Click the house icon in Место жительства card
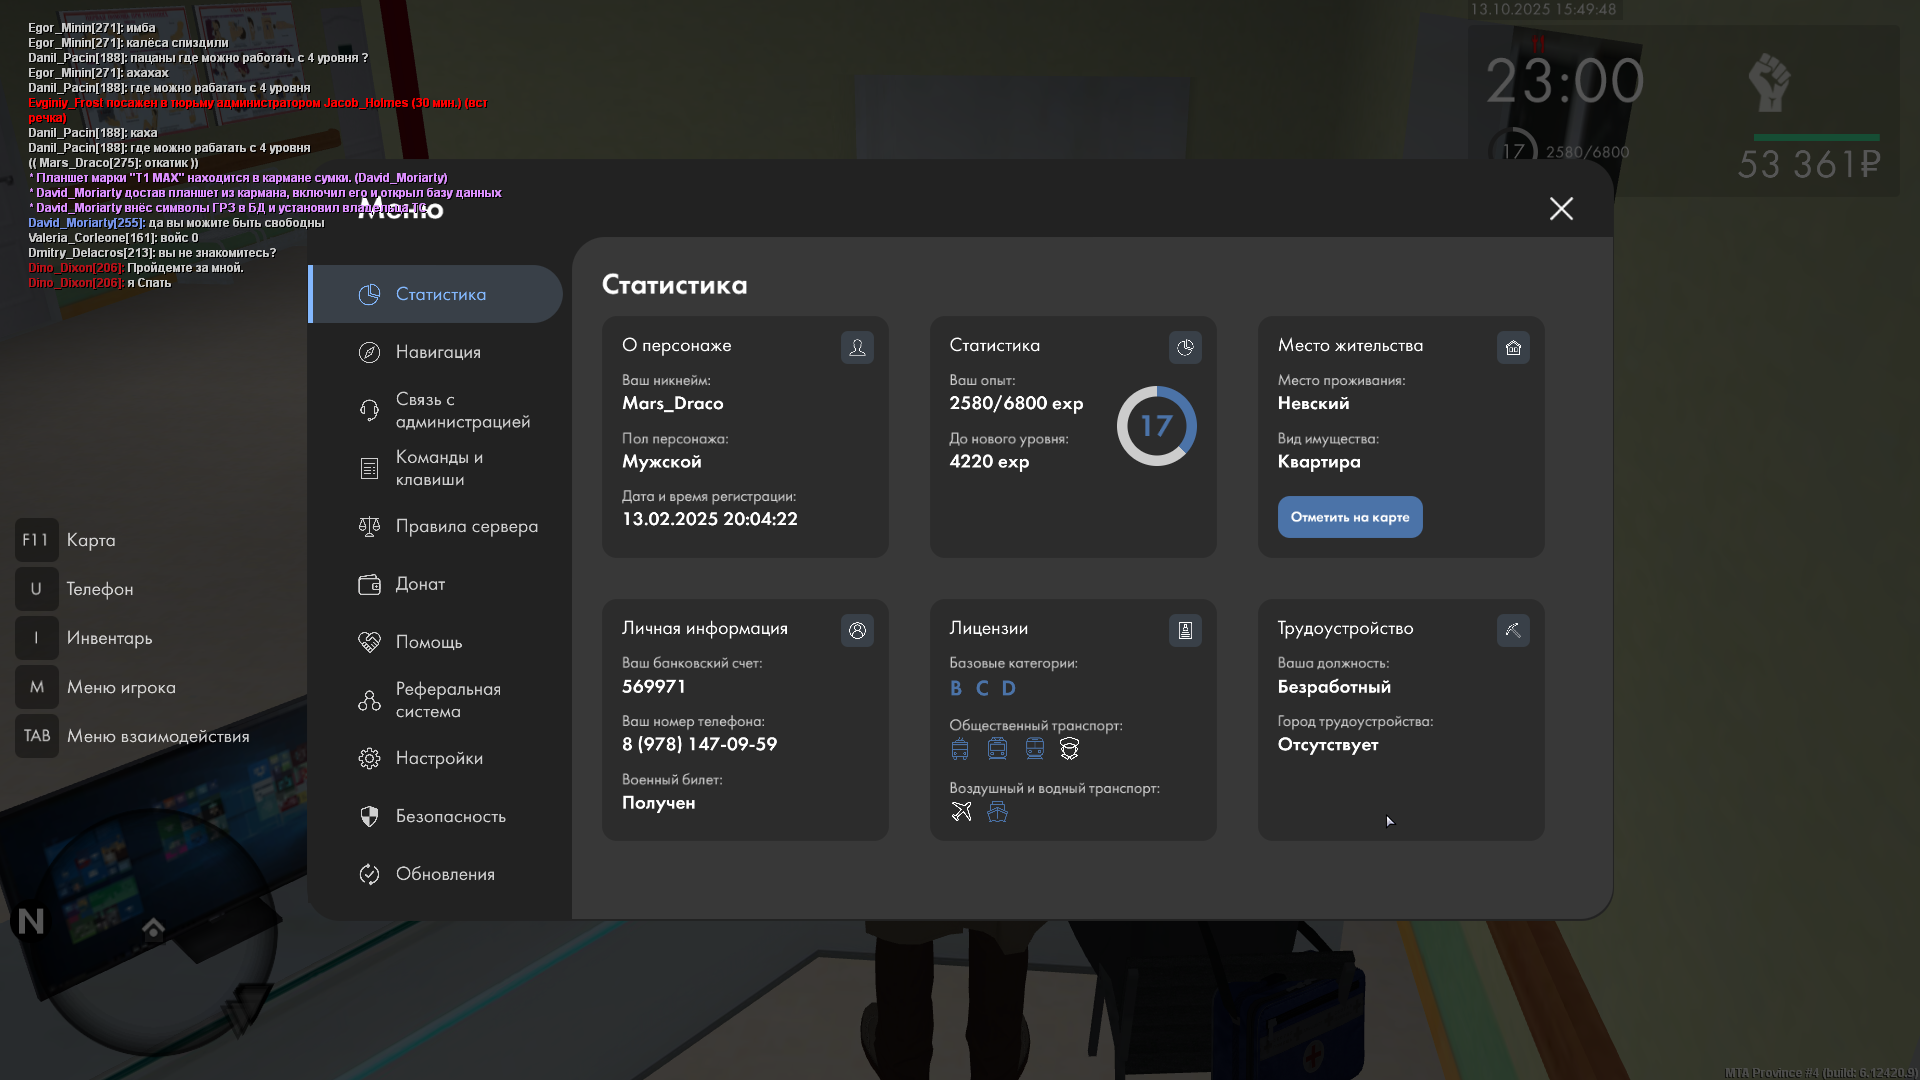 point(1513,347)
